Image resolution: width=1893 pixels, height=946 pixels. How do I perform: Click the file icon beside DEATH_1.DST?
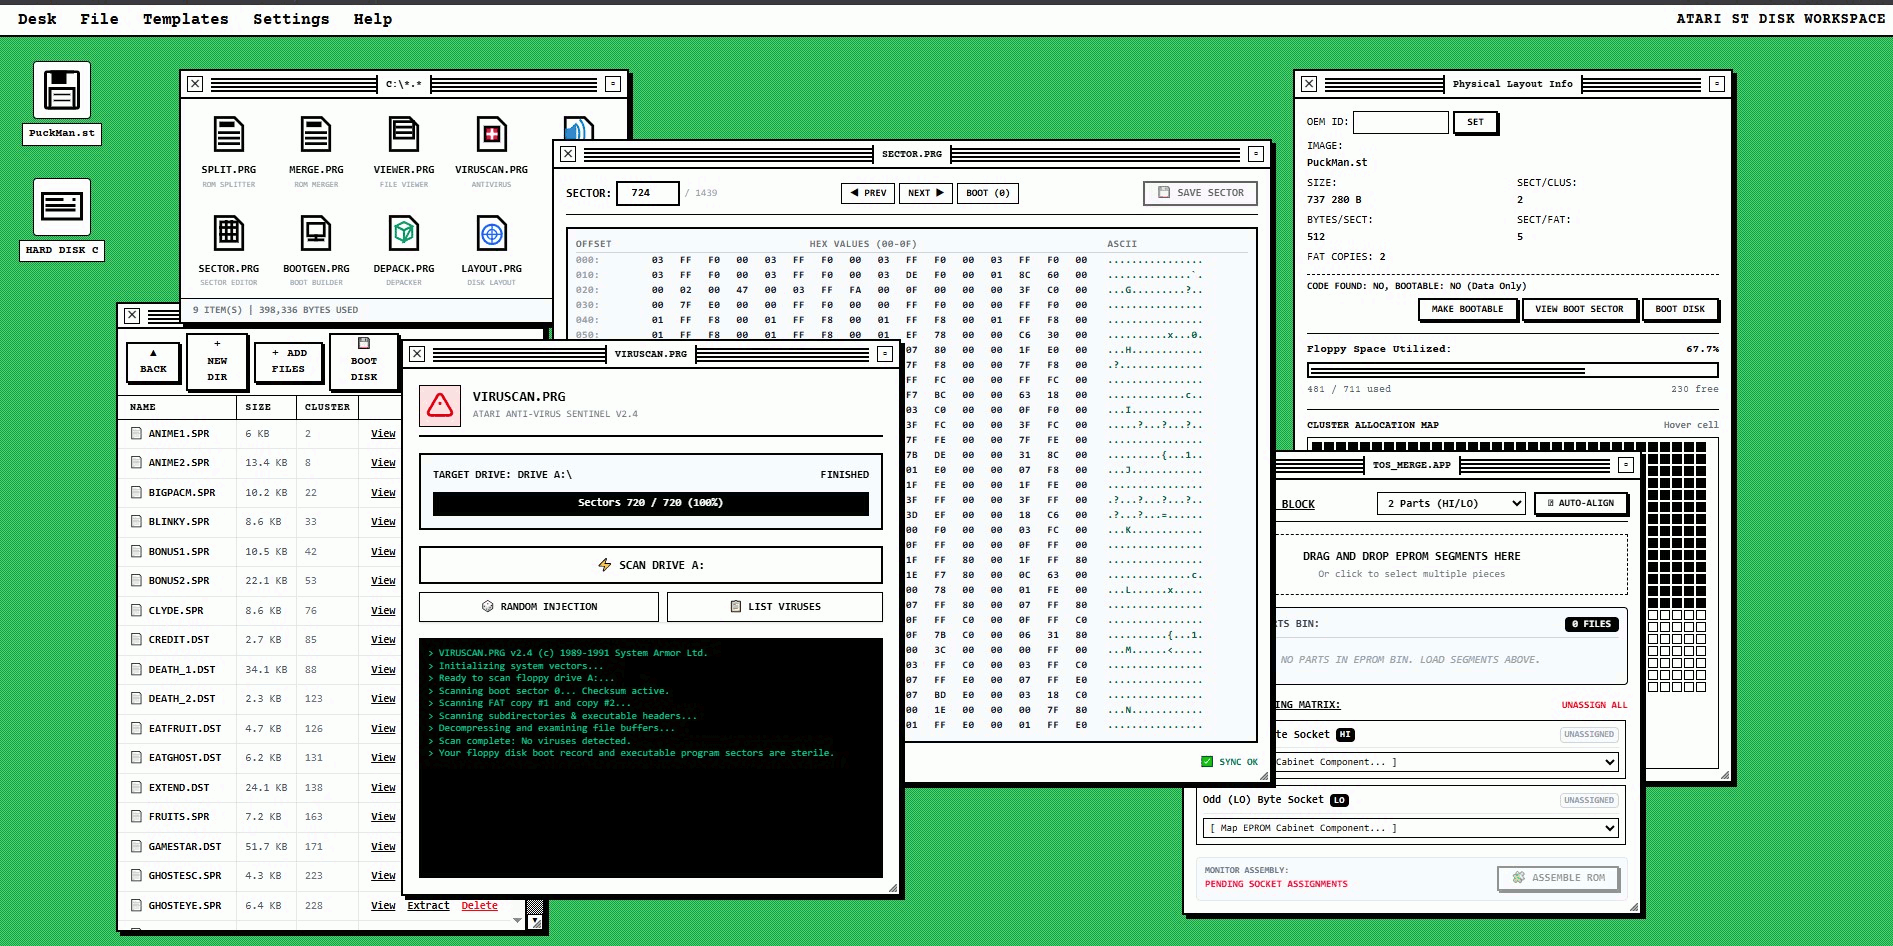[x=136, y=669]
